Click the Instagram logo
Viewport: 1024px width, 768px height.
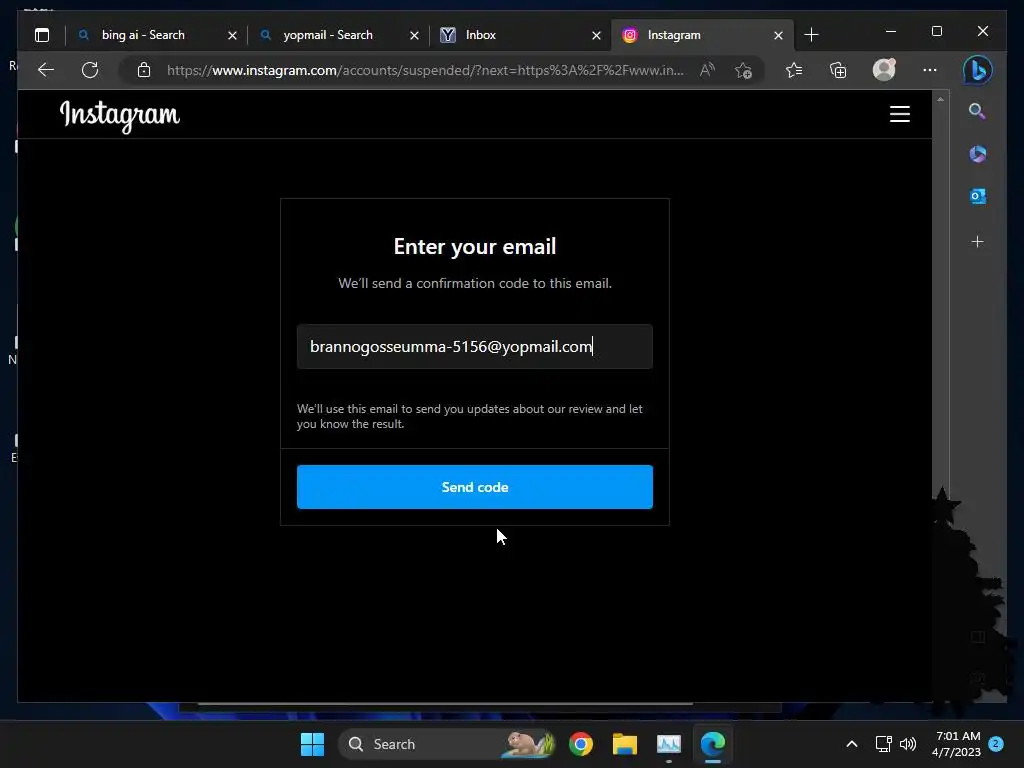[x=120, y=116]
